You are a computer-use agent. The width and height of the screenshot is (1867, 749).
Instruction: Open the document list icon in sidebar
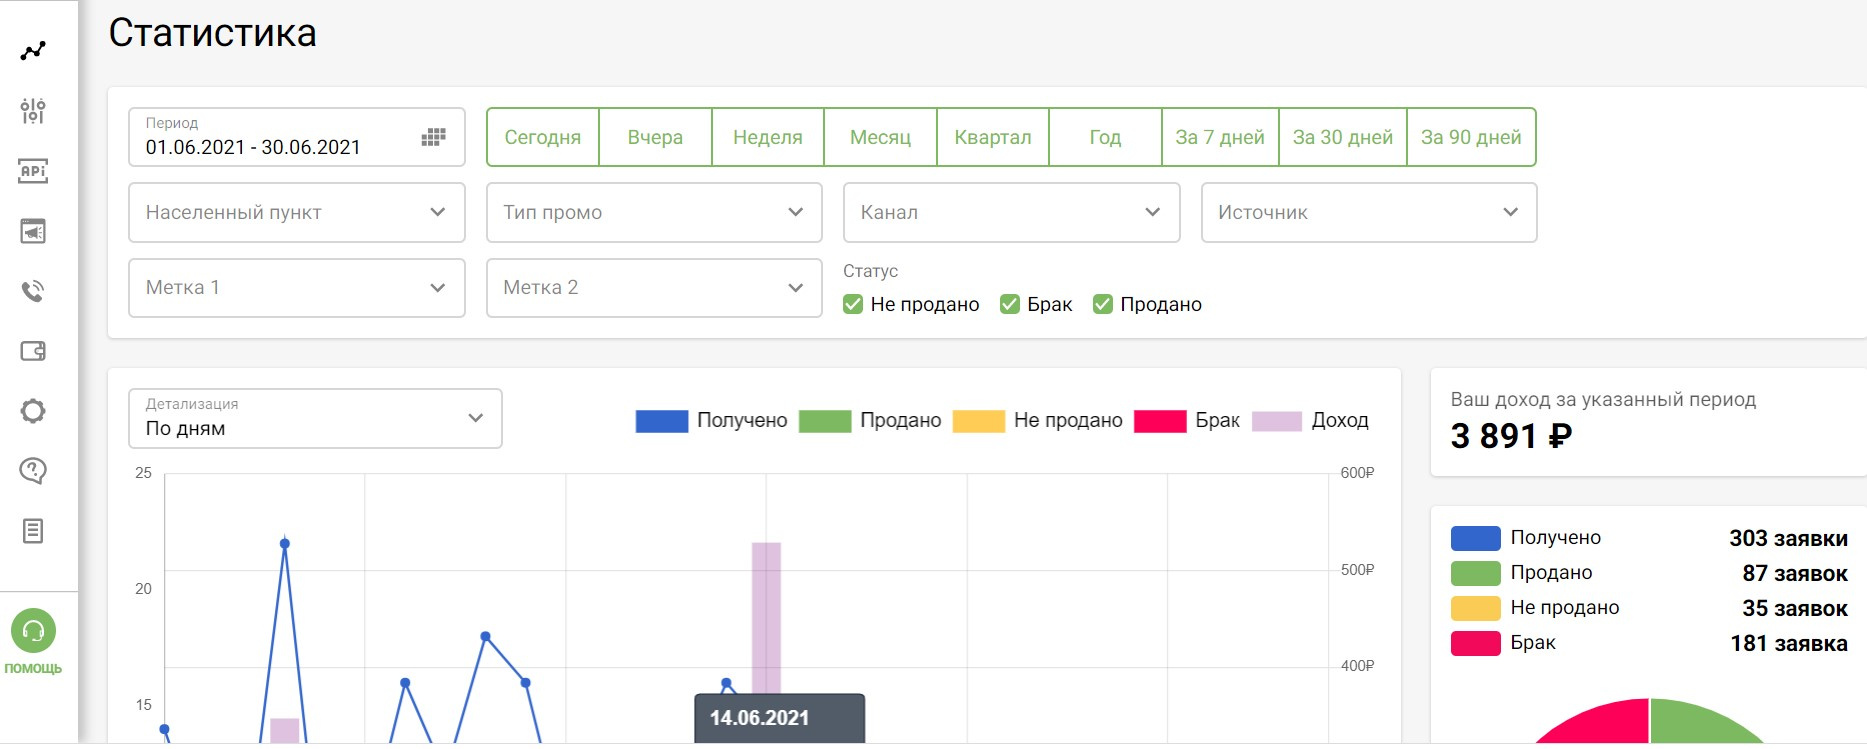click(x=33, y=531)
